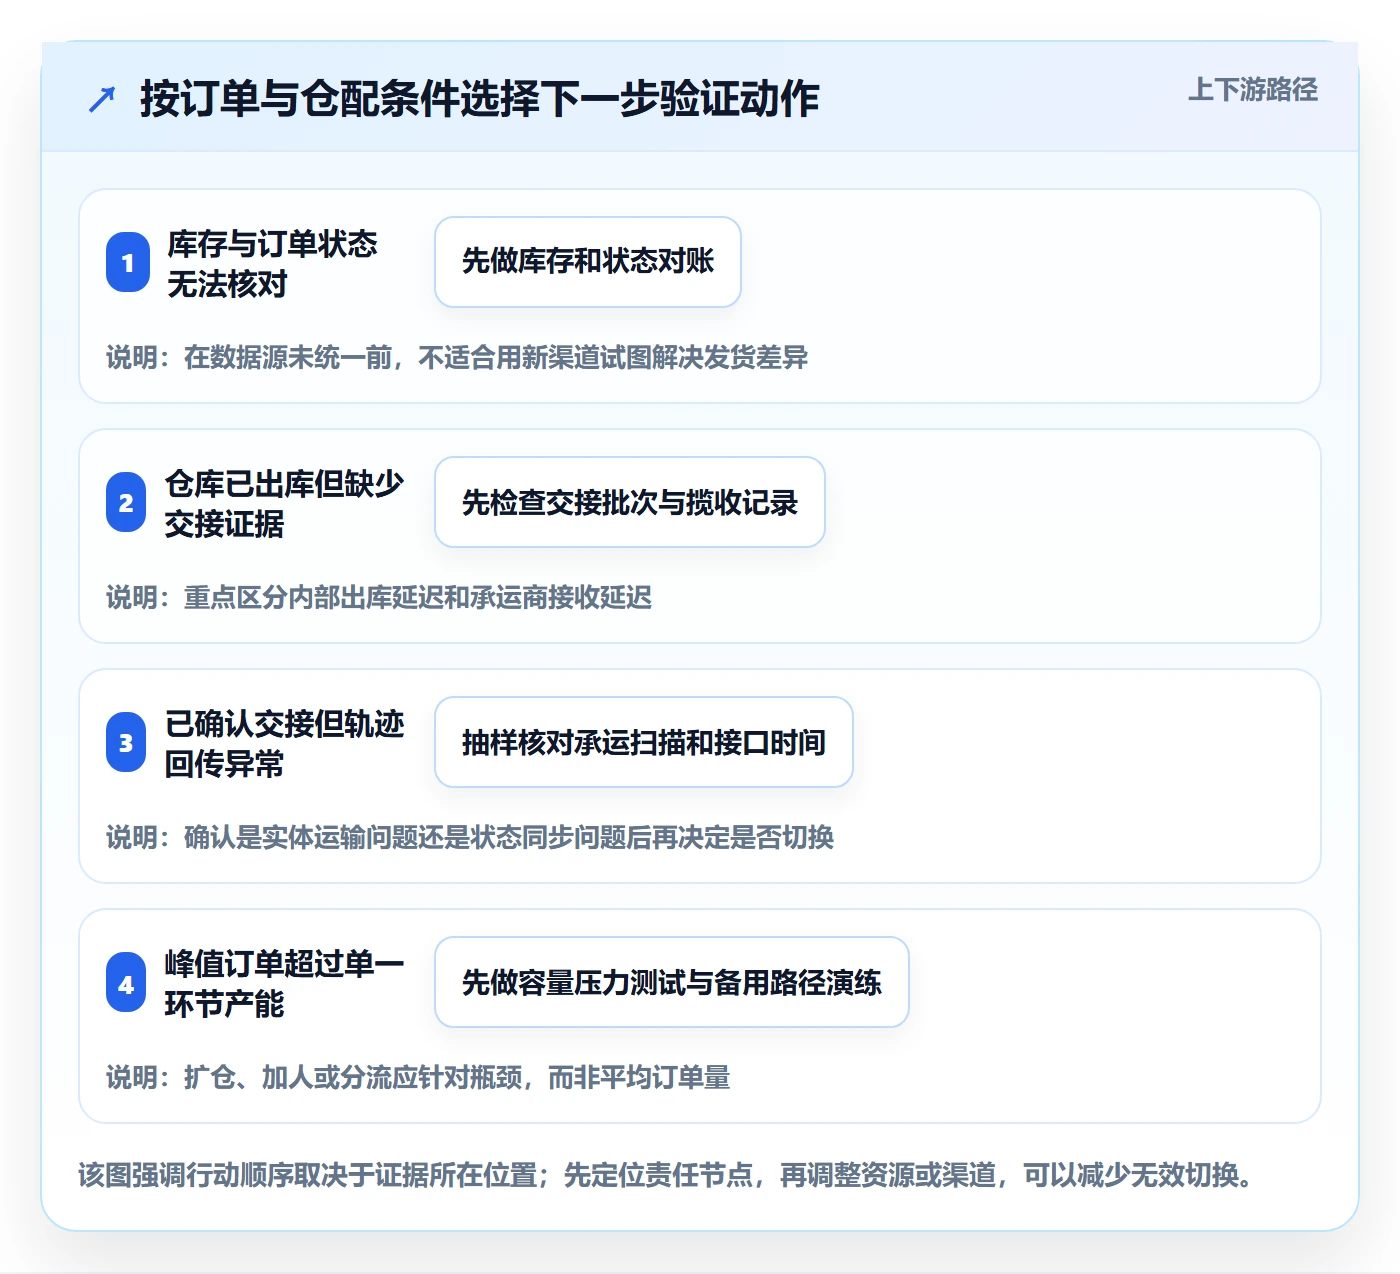
Task: Click the number 4 badge for 峰值订单超过单一环节产能
Action: tap(126, 982)
